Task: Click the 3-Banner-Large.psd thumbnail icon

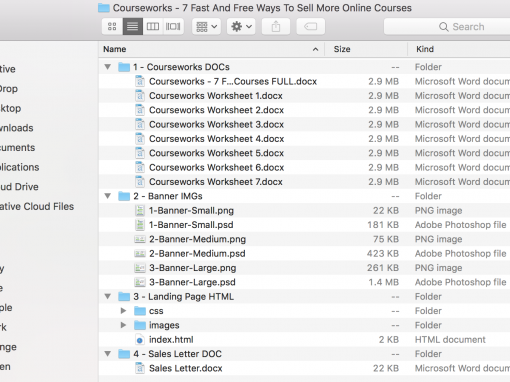Action: pyautogui.click(x=140, y=282)
